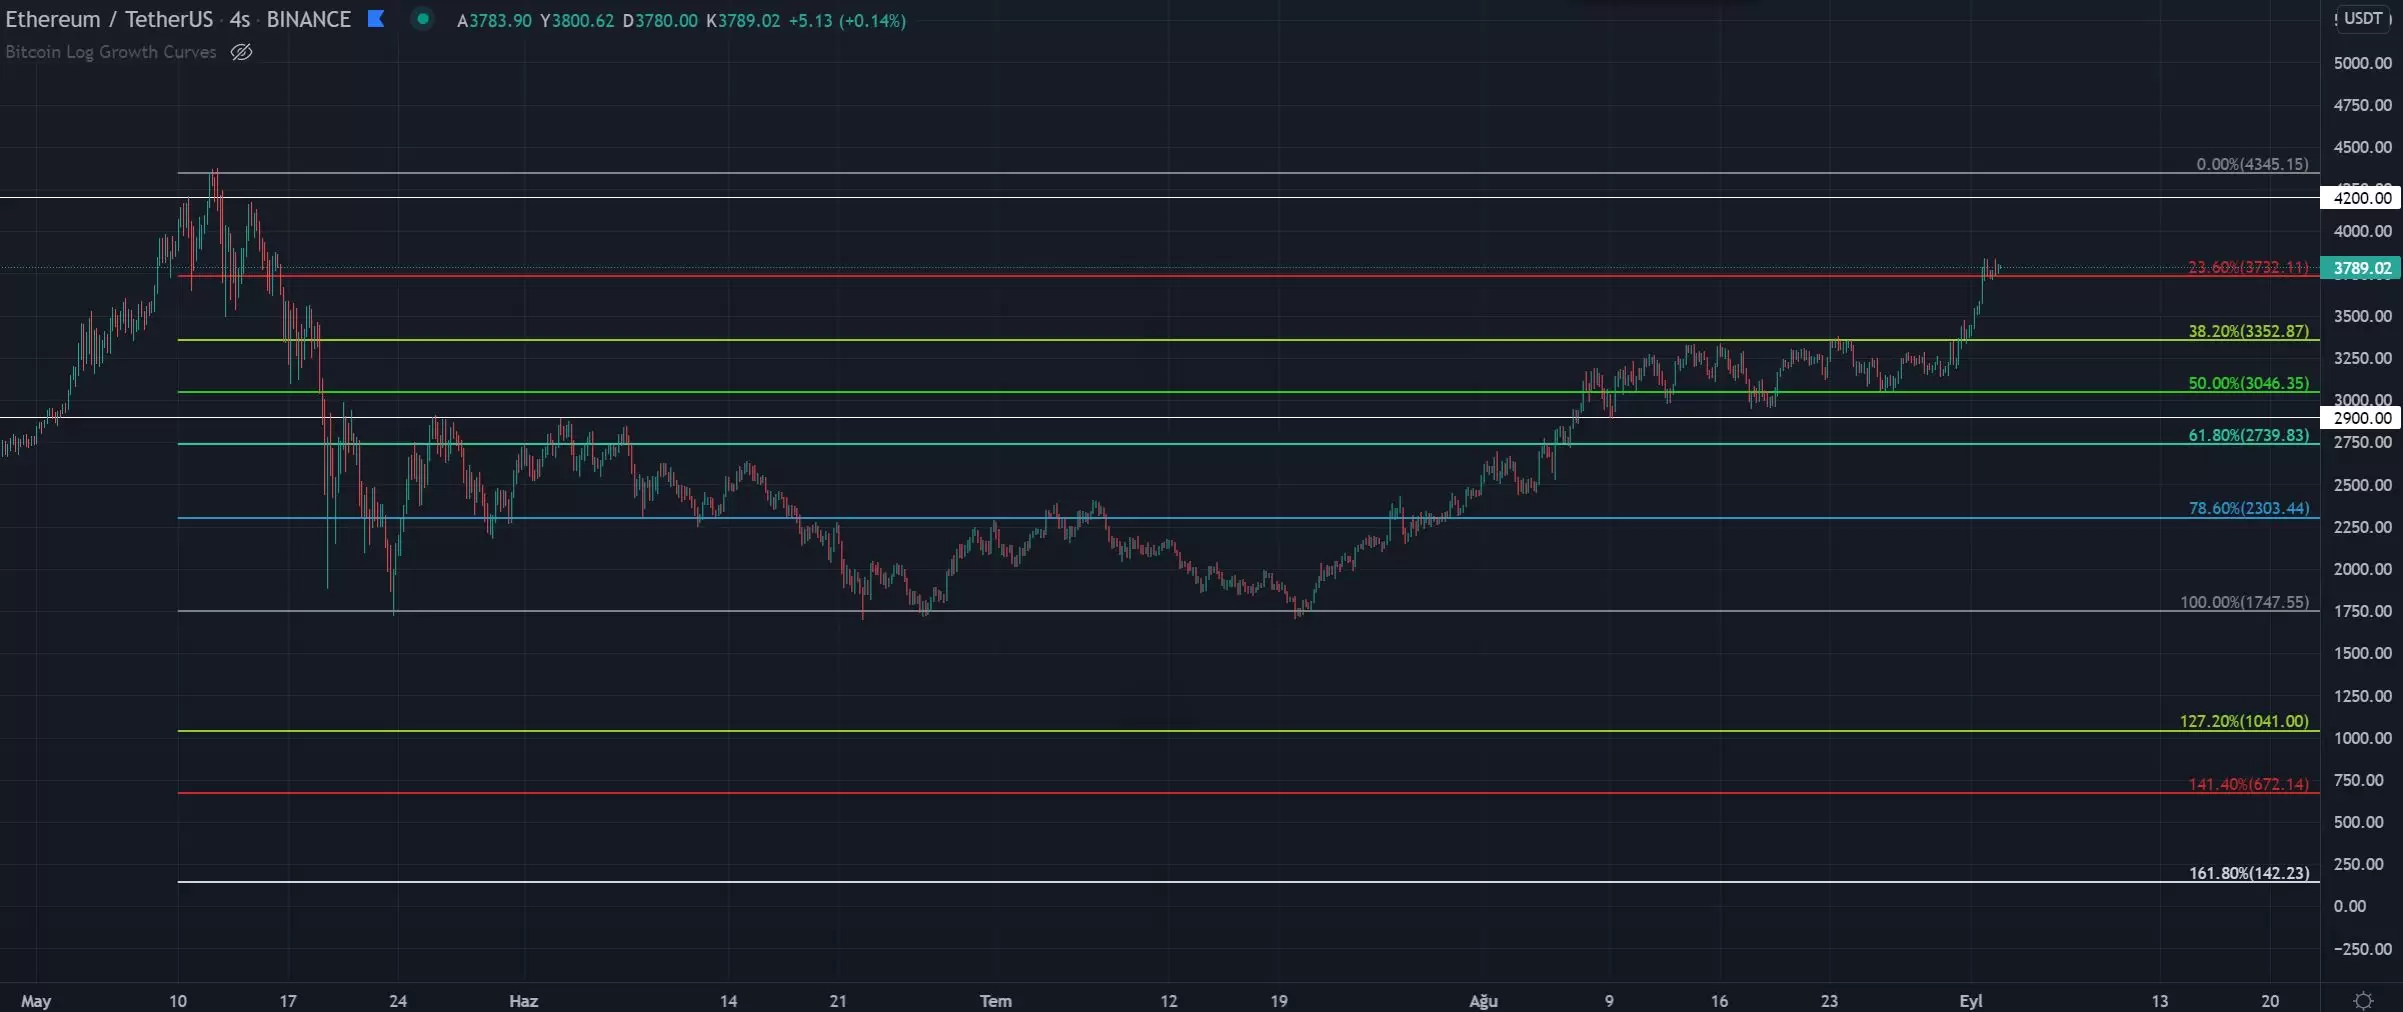Open the USDT currency dropdown
Screen dimensions: 2403x1012
point(2363,19)
